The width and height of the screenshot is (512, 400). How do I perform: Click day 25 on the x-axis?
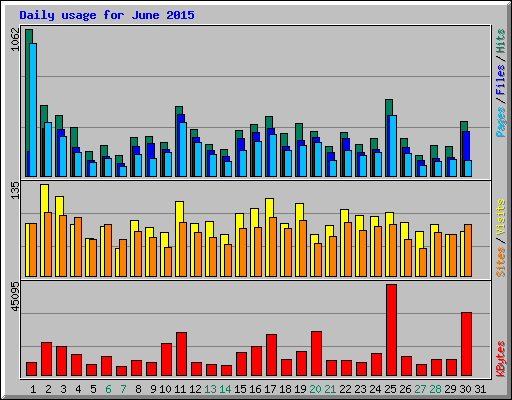[390, 389]
